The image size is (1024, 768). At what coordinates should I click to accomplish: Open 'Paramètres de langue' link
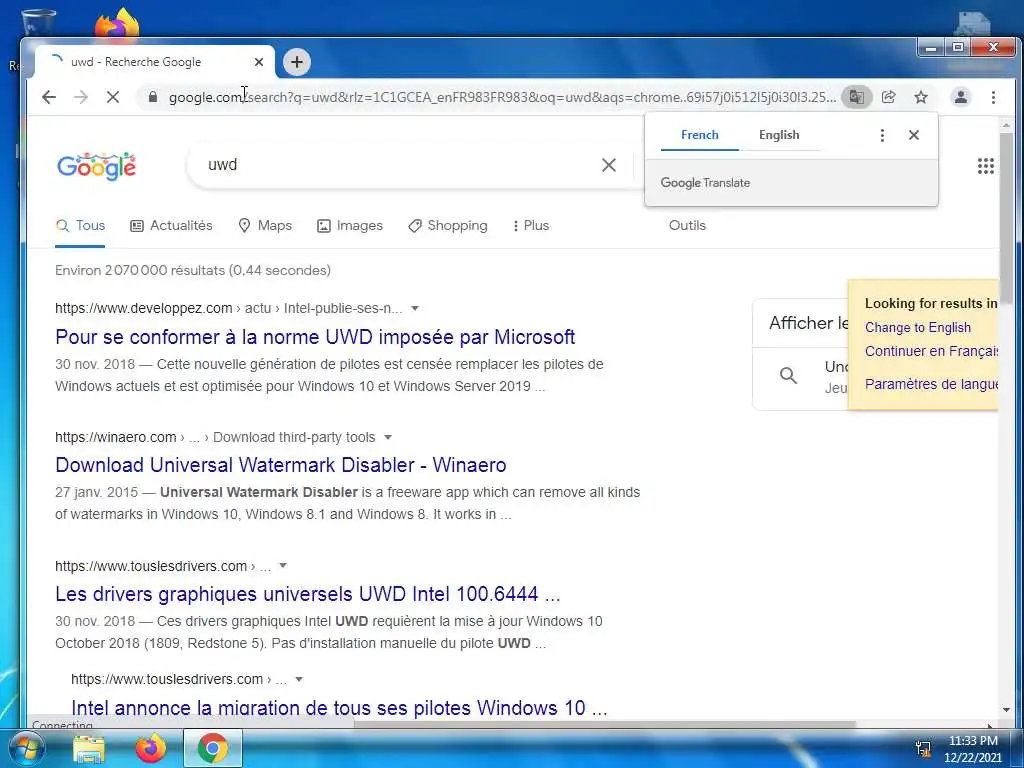[x=931, y=384]
